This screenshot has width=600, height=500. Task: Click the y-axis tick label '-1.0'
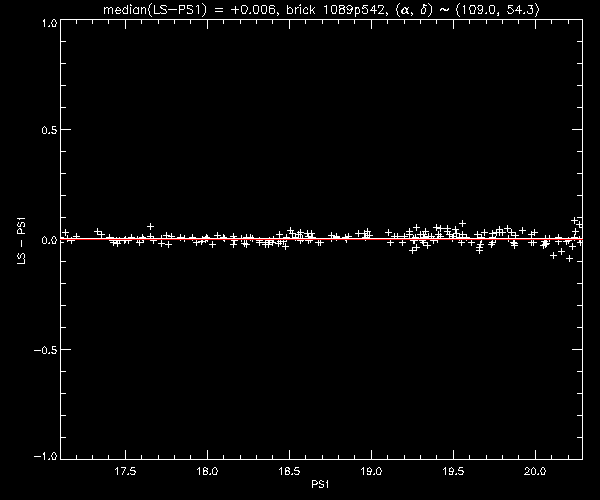[x=46, y=456]
